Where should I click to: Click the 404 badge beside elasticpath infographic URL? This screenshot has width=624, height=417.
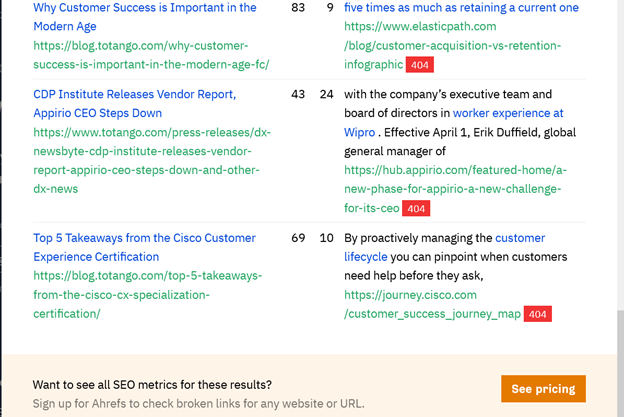(419, 65)
